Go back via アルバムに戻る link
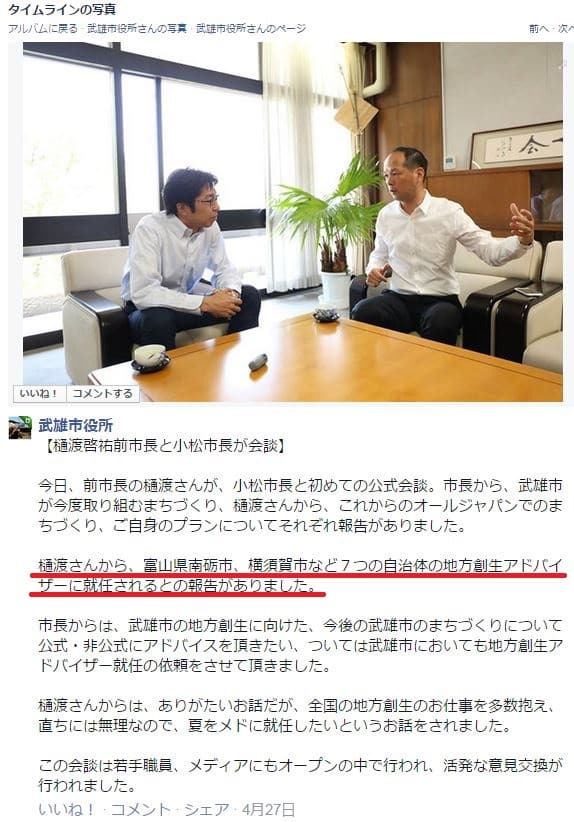574x822 pixels. pos(42,28)
